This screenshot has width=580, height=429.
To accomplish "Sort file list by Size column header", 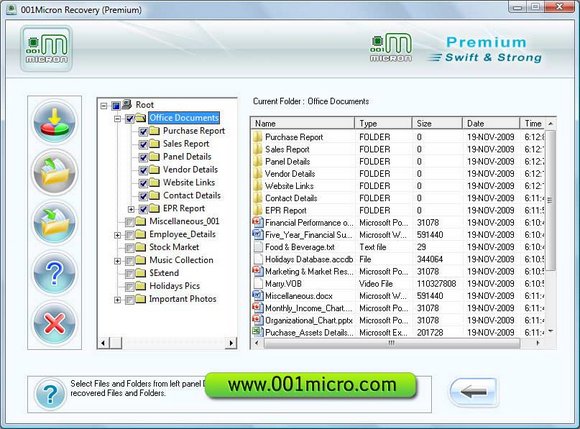I will [437, 123].
